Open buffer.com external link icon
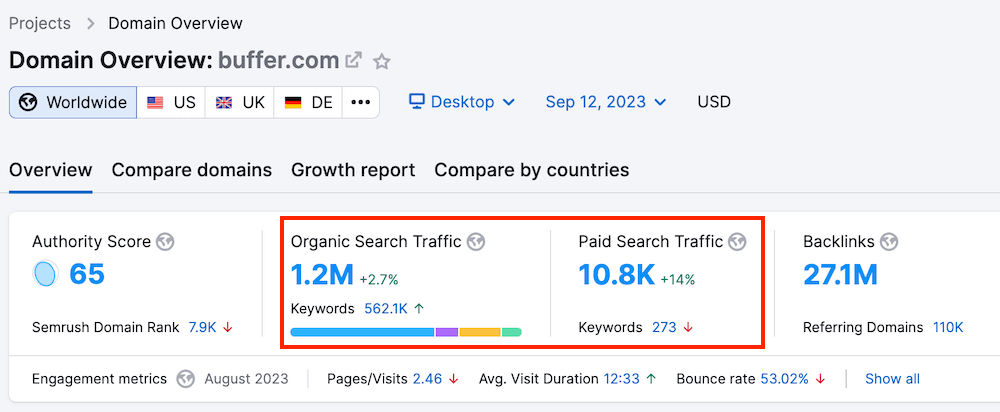This screenshot has width=1000, height=412. (x=353, y=61)
